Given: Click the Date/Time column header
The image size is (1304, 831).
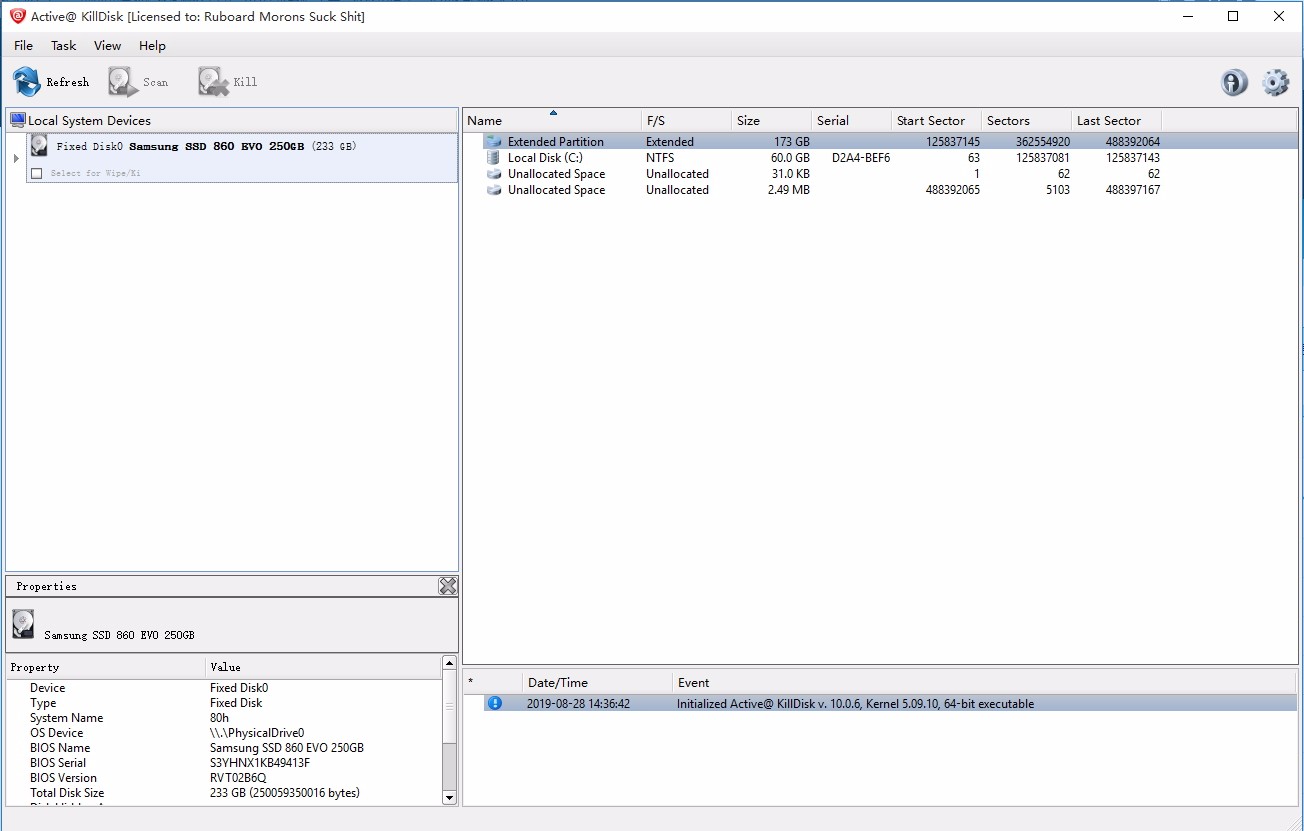Looking at the screenshot, I should pos(597,683).
